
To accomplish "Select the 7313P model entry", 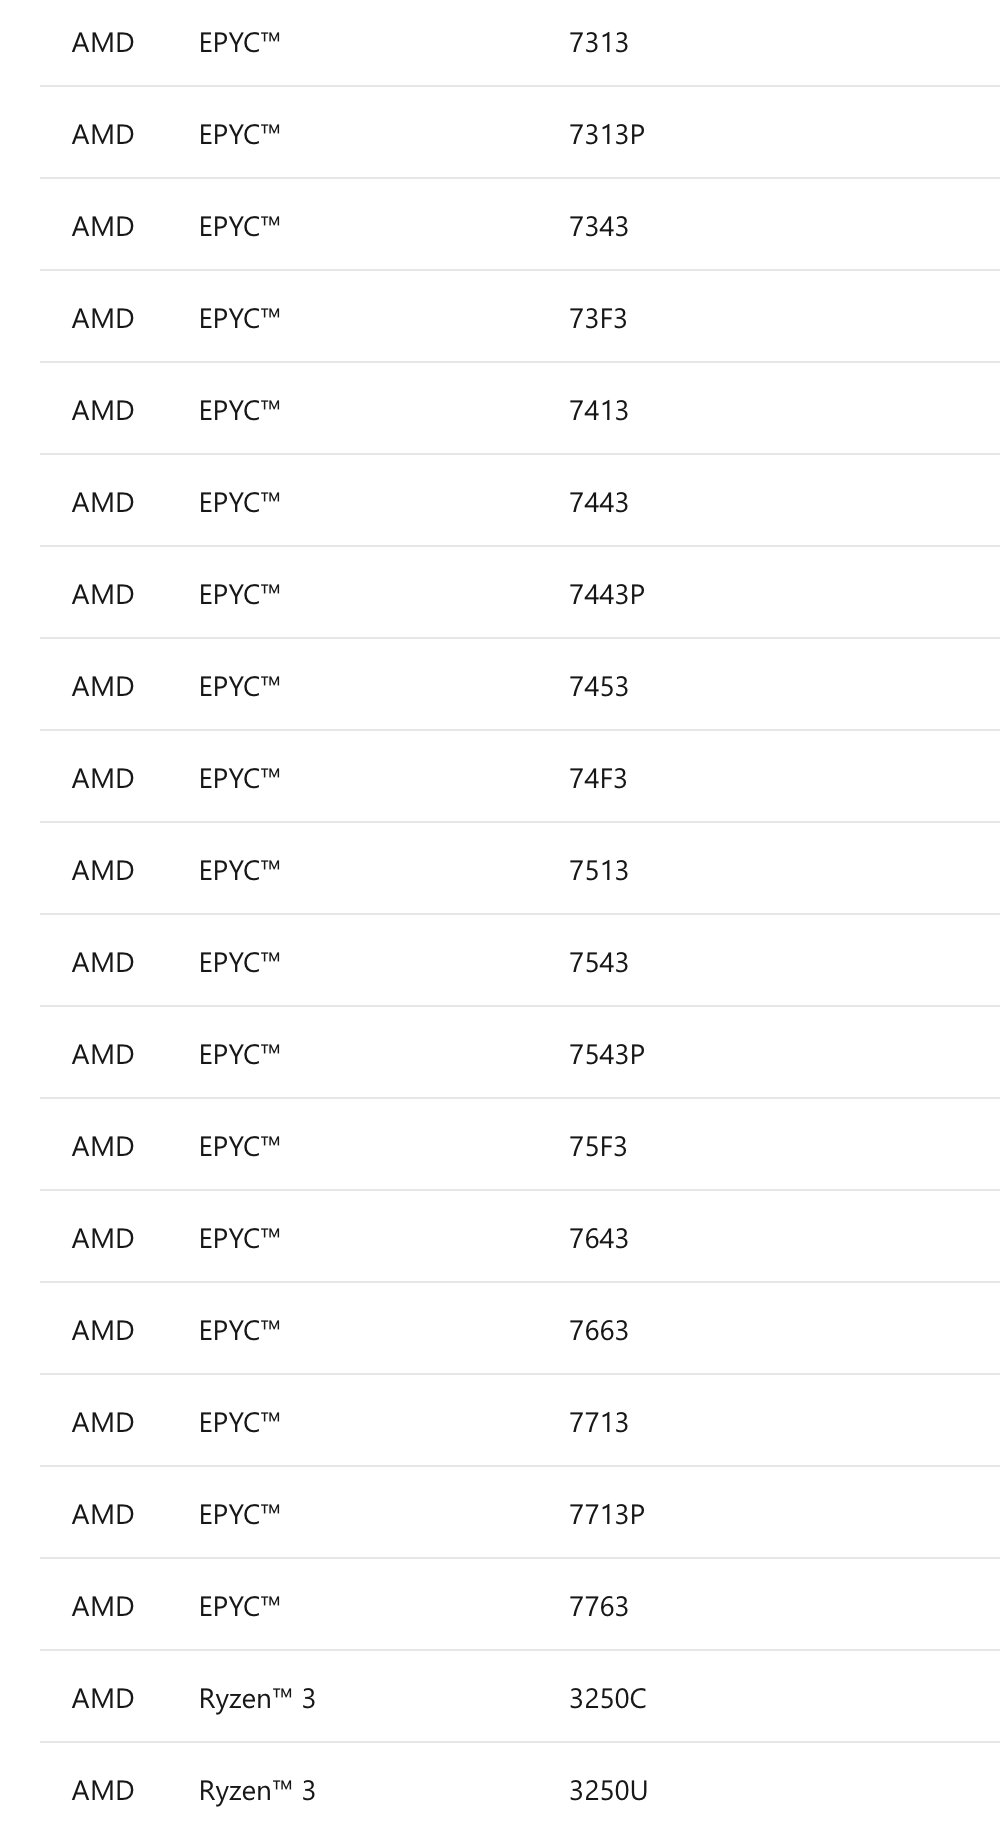I will pyautogui.click(x=606, y=135).
